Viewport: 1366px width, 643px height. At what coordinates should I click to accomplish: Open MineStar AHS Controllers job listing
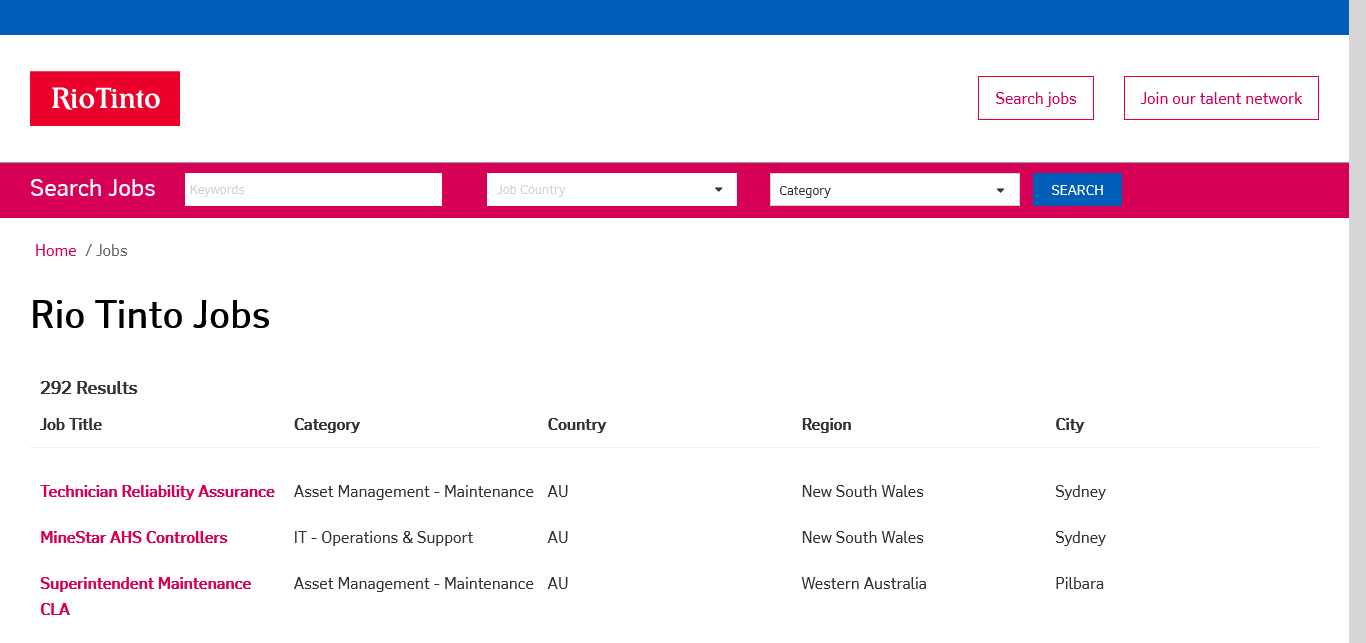coord(134,538)
